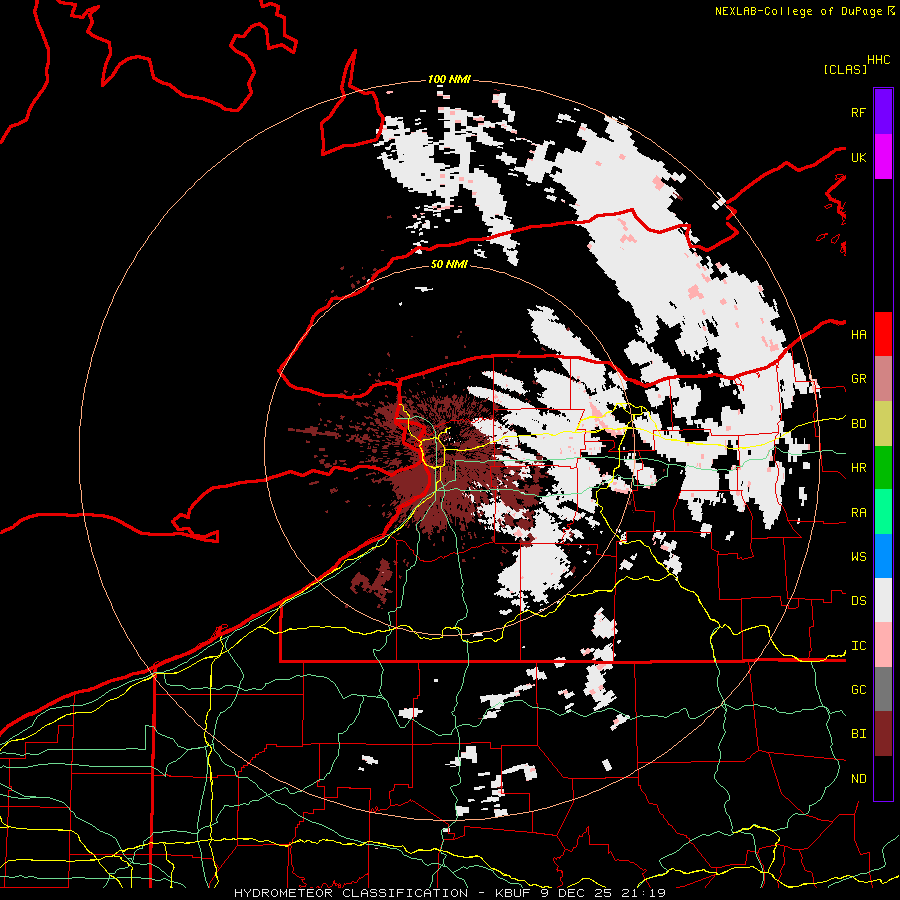
Task: Click the IC legend label
Action: pos(859,646)
